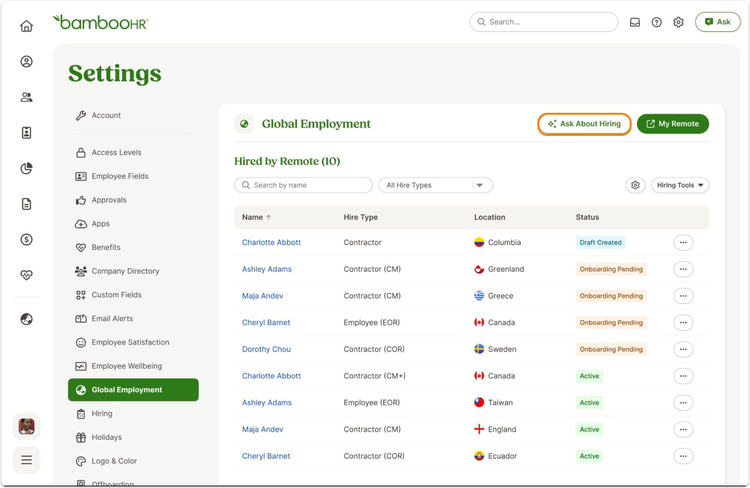Open the help question mark icon
Screen dimensions: 750x488
(x=656, y=22)
